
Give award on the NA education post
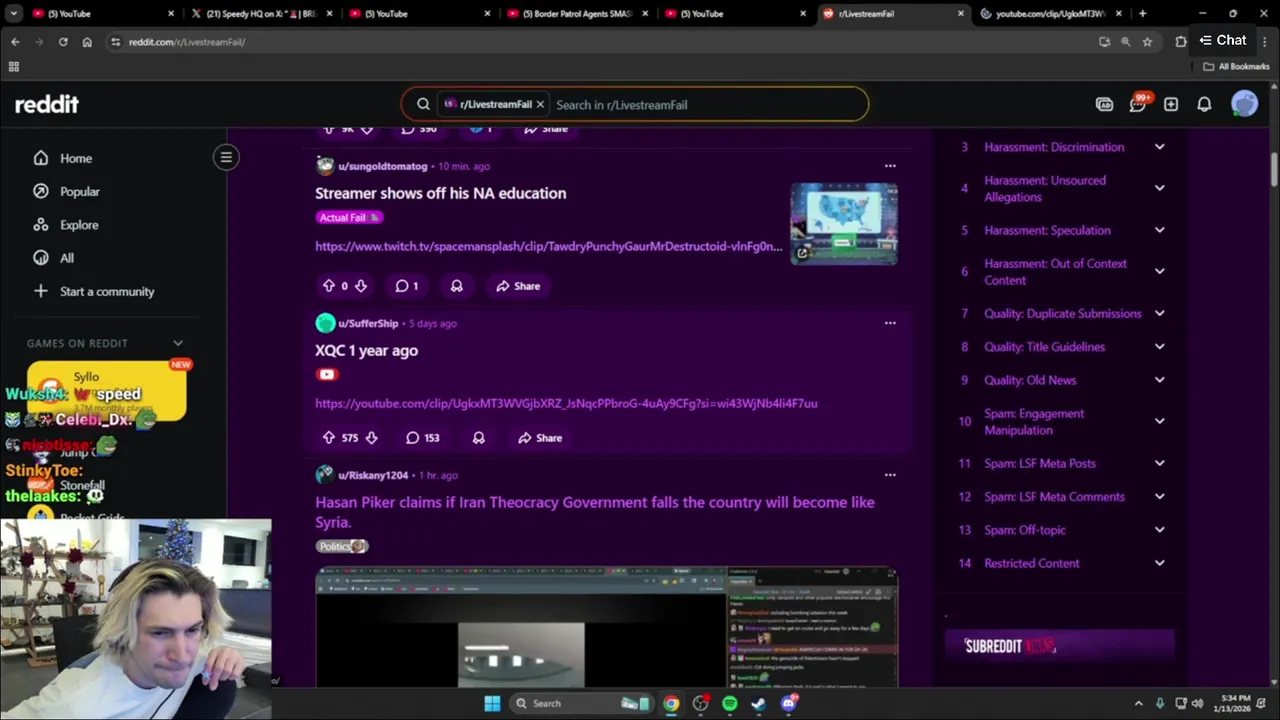point(456,286)
